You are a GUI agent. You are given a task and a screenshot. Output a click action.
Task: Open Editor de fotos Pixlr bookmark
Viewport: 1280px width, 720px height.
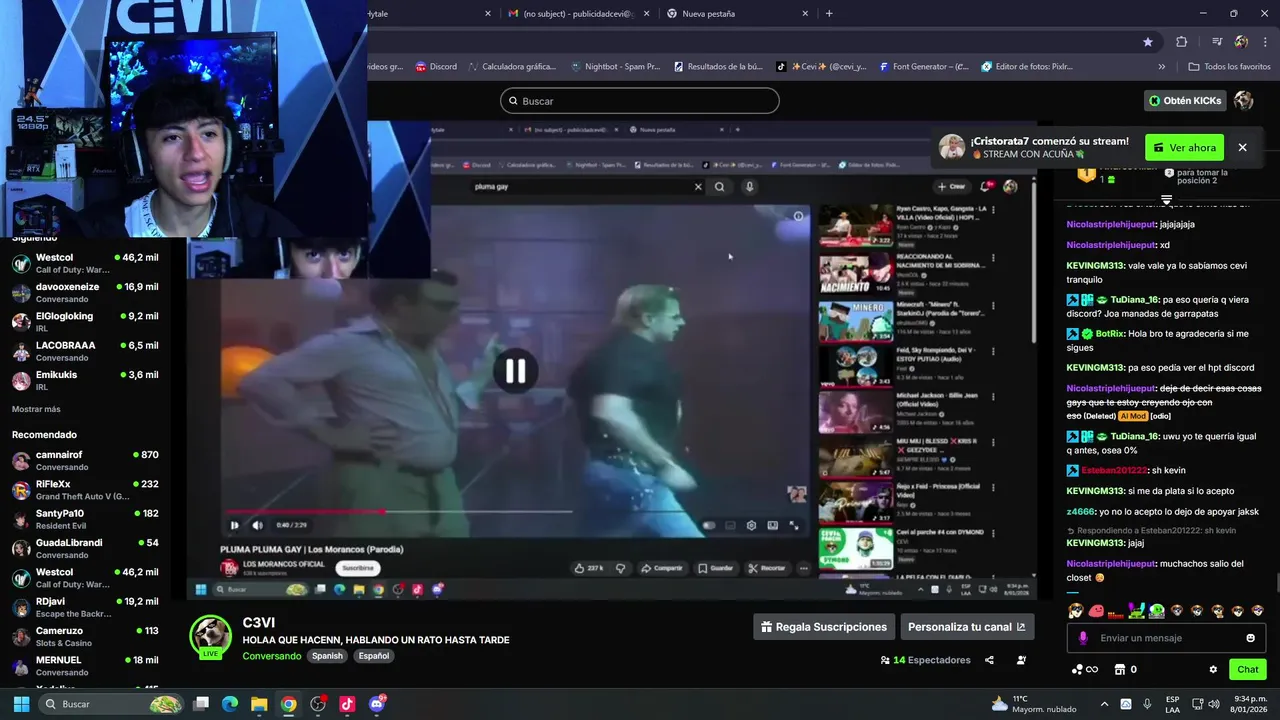click(1027, 67)
